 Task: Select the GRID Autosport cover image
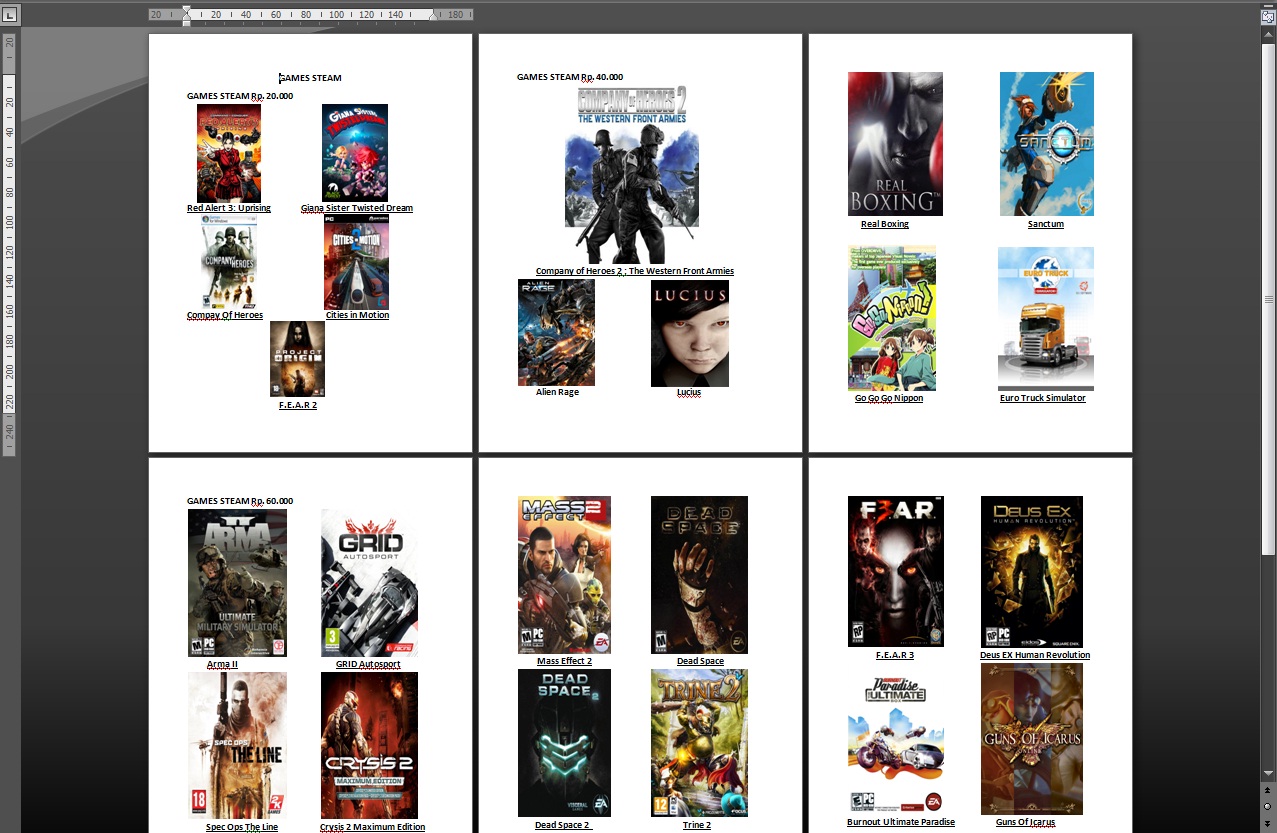(369, 583)
